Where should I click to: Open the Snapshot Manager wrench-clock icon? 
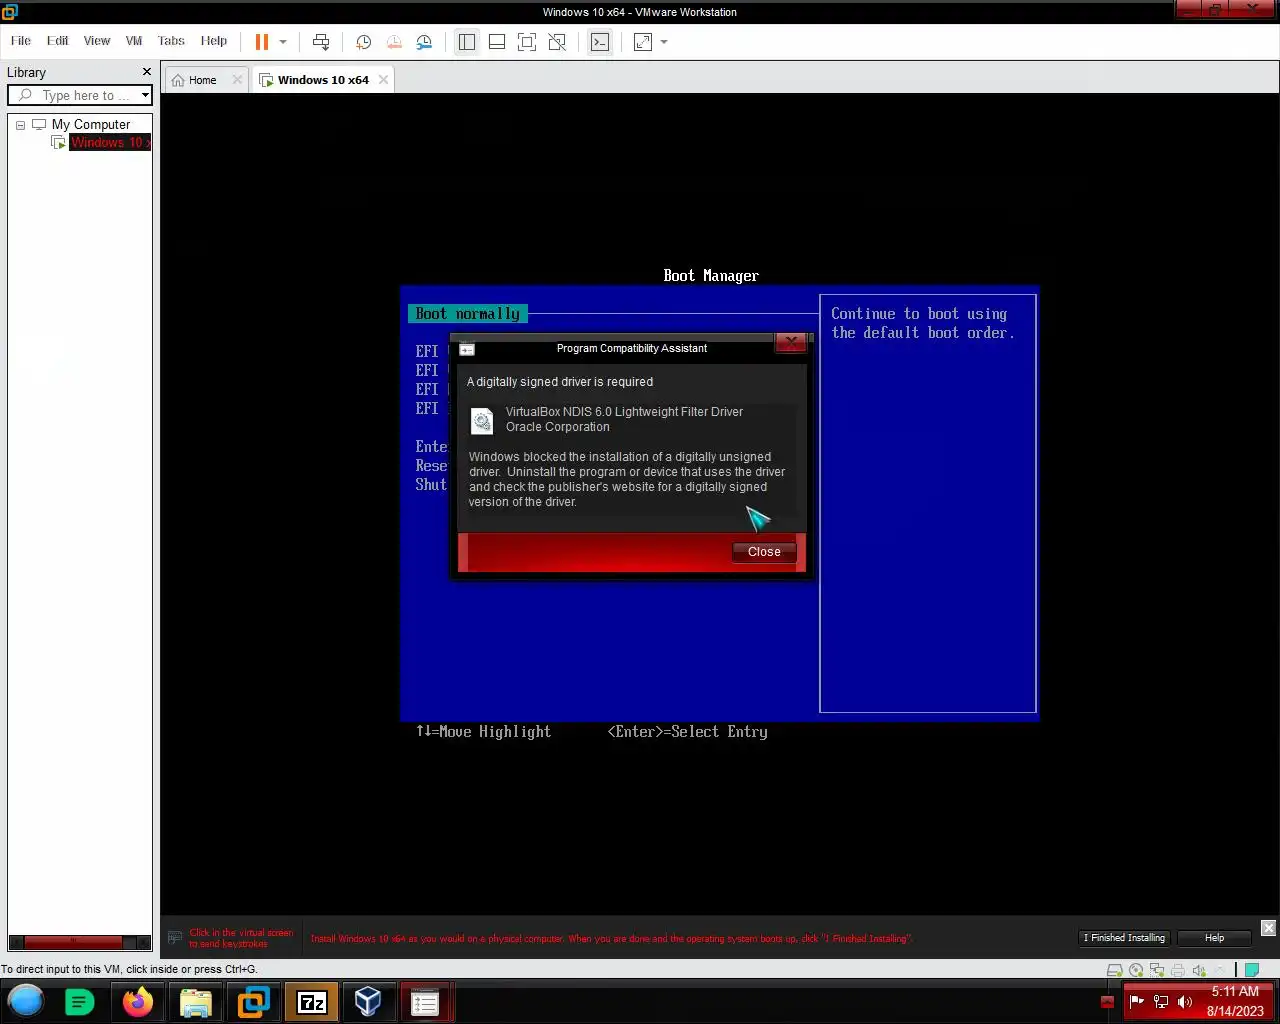click(x=424, y=42)
